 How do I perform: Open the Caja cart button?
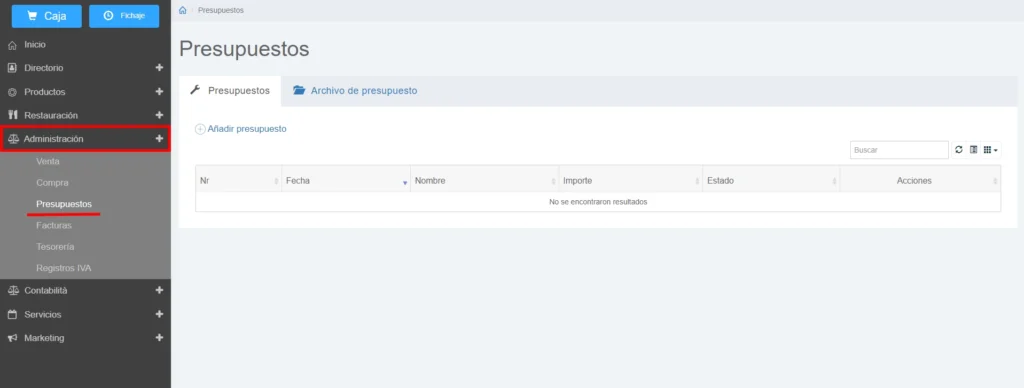(x=46, y=16)
